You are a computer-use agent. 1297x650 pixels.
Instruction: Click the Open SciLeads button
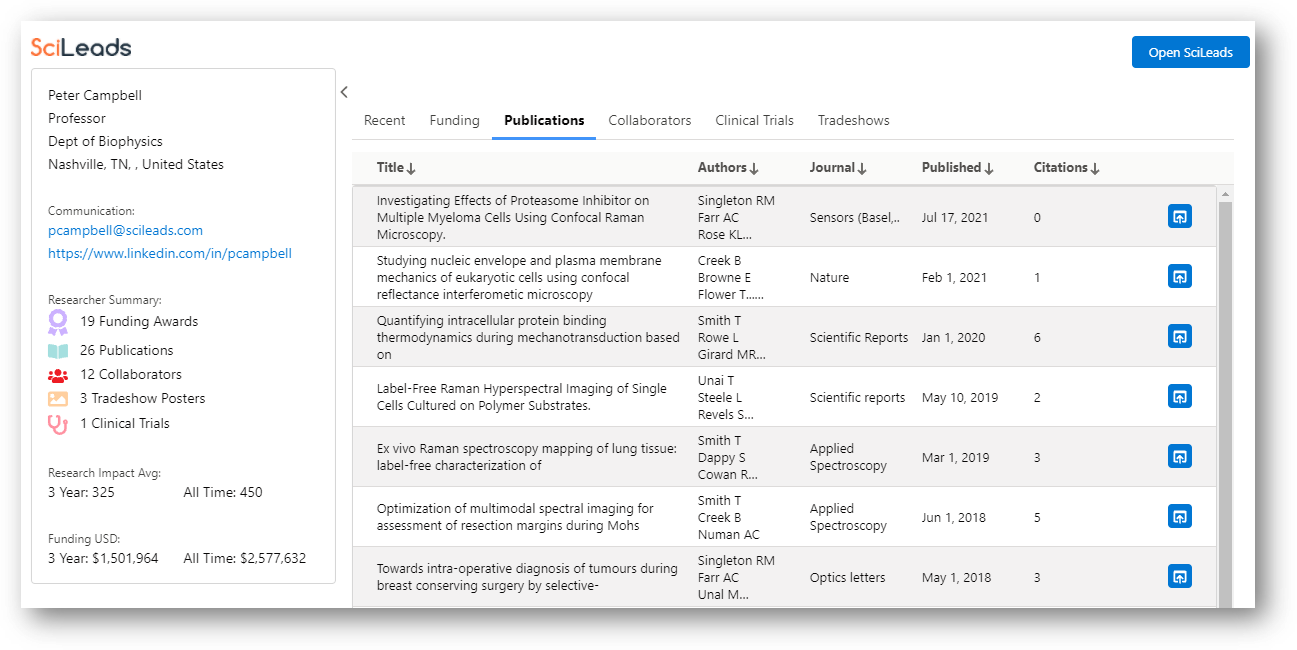(x=1190, y=53)
